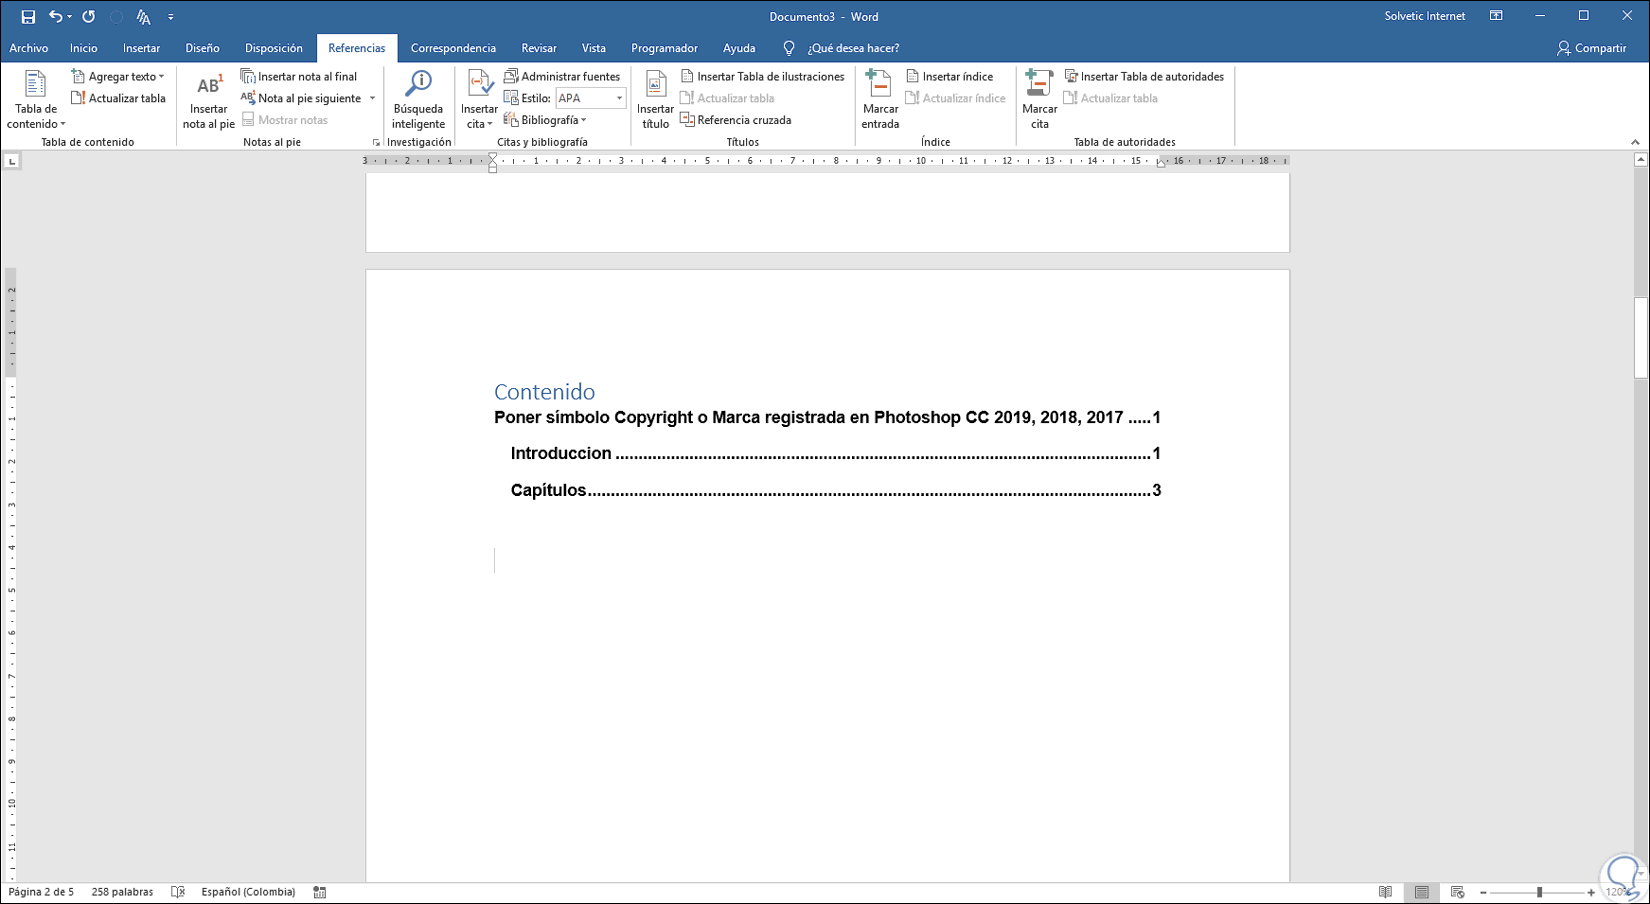Click Página 2 de 5 in status bar
Viewport: 1650px width, 904px height.
(41, 892)
